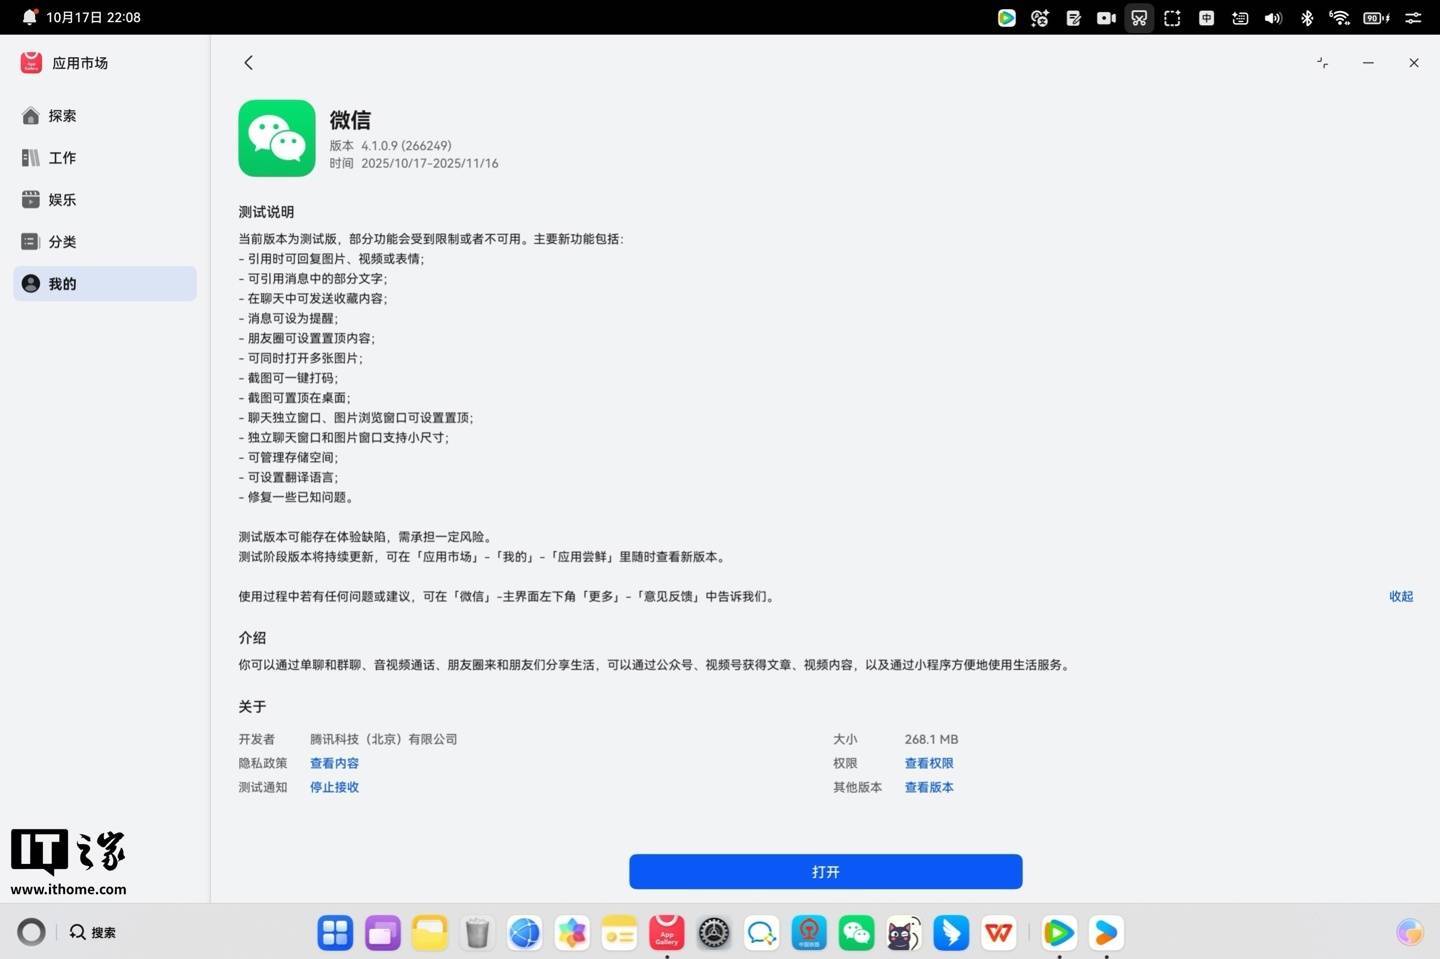Switch to the 分类 section

coord(62,241)
